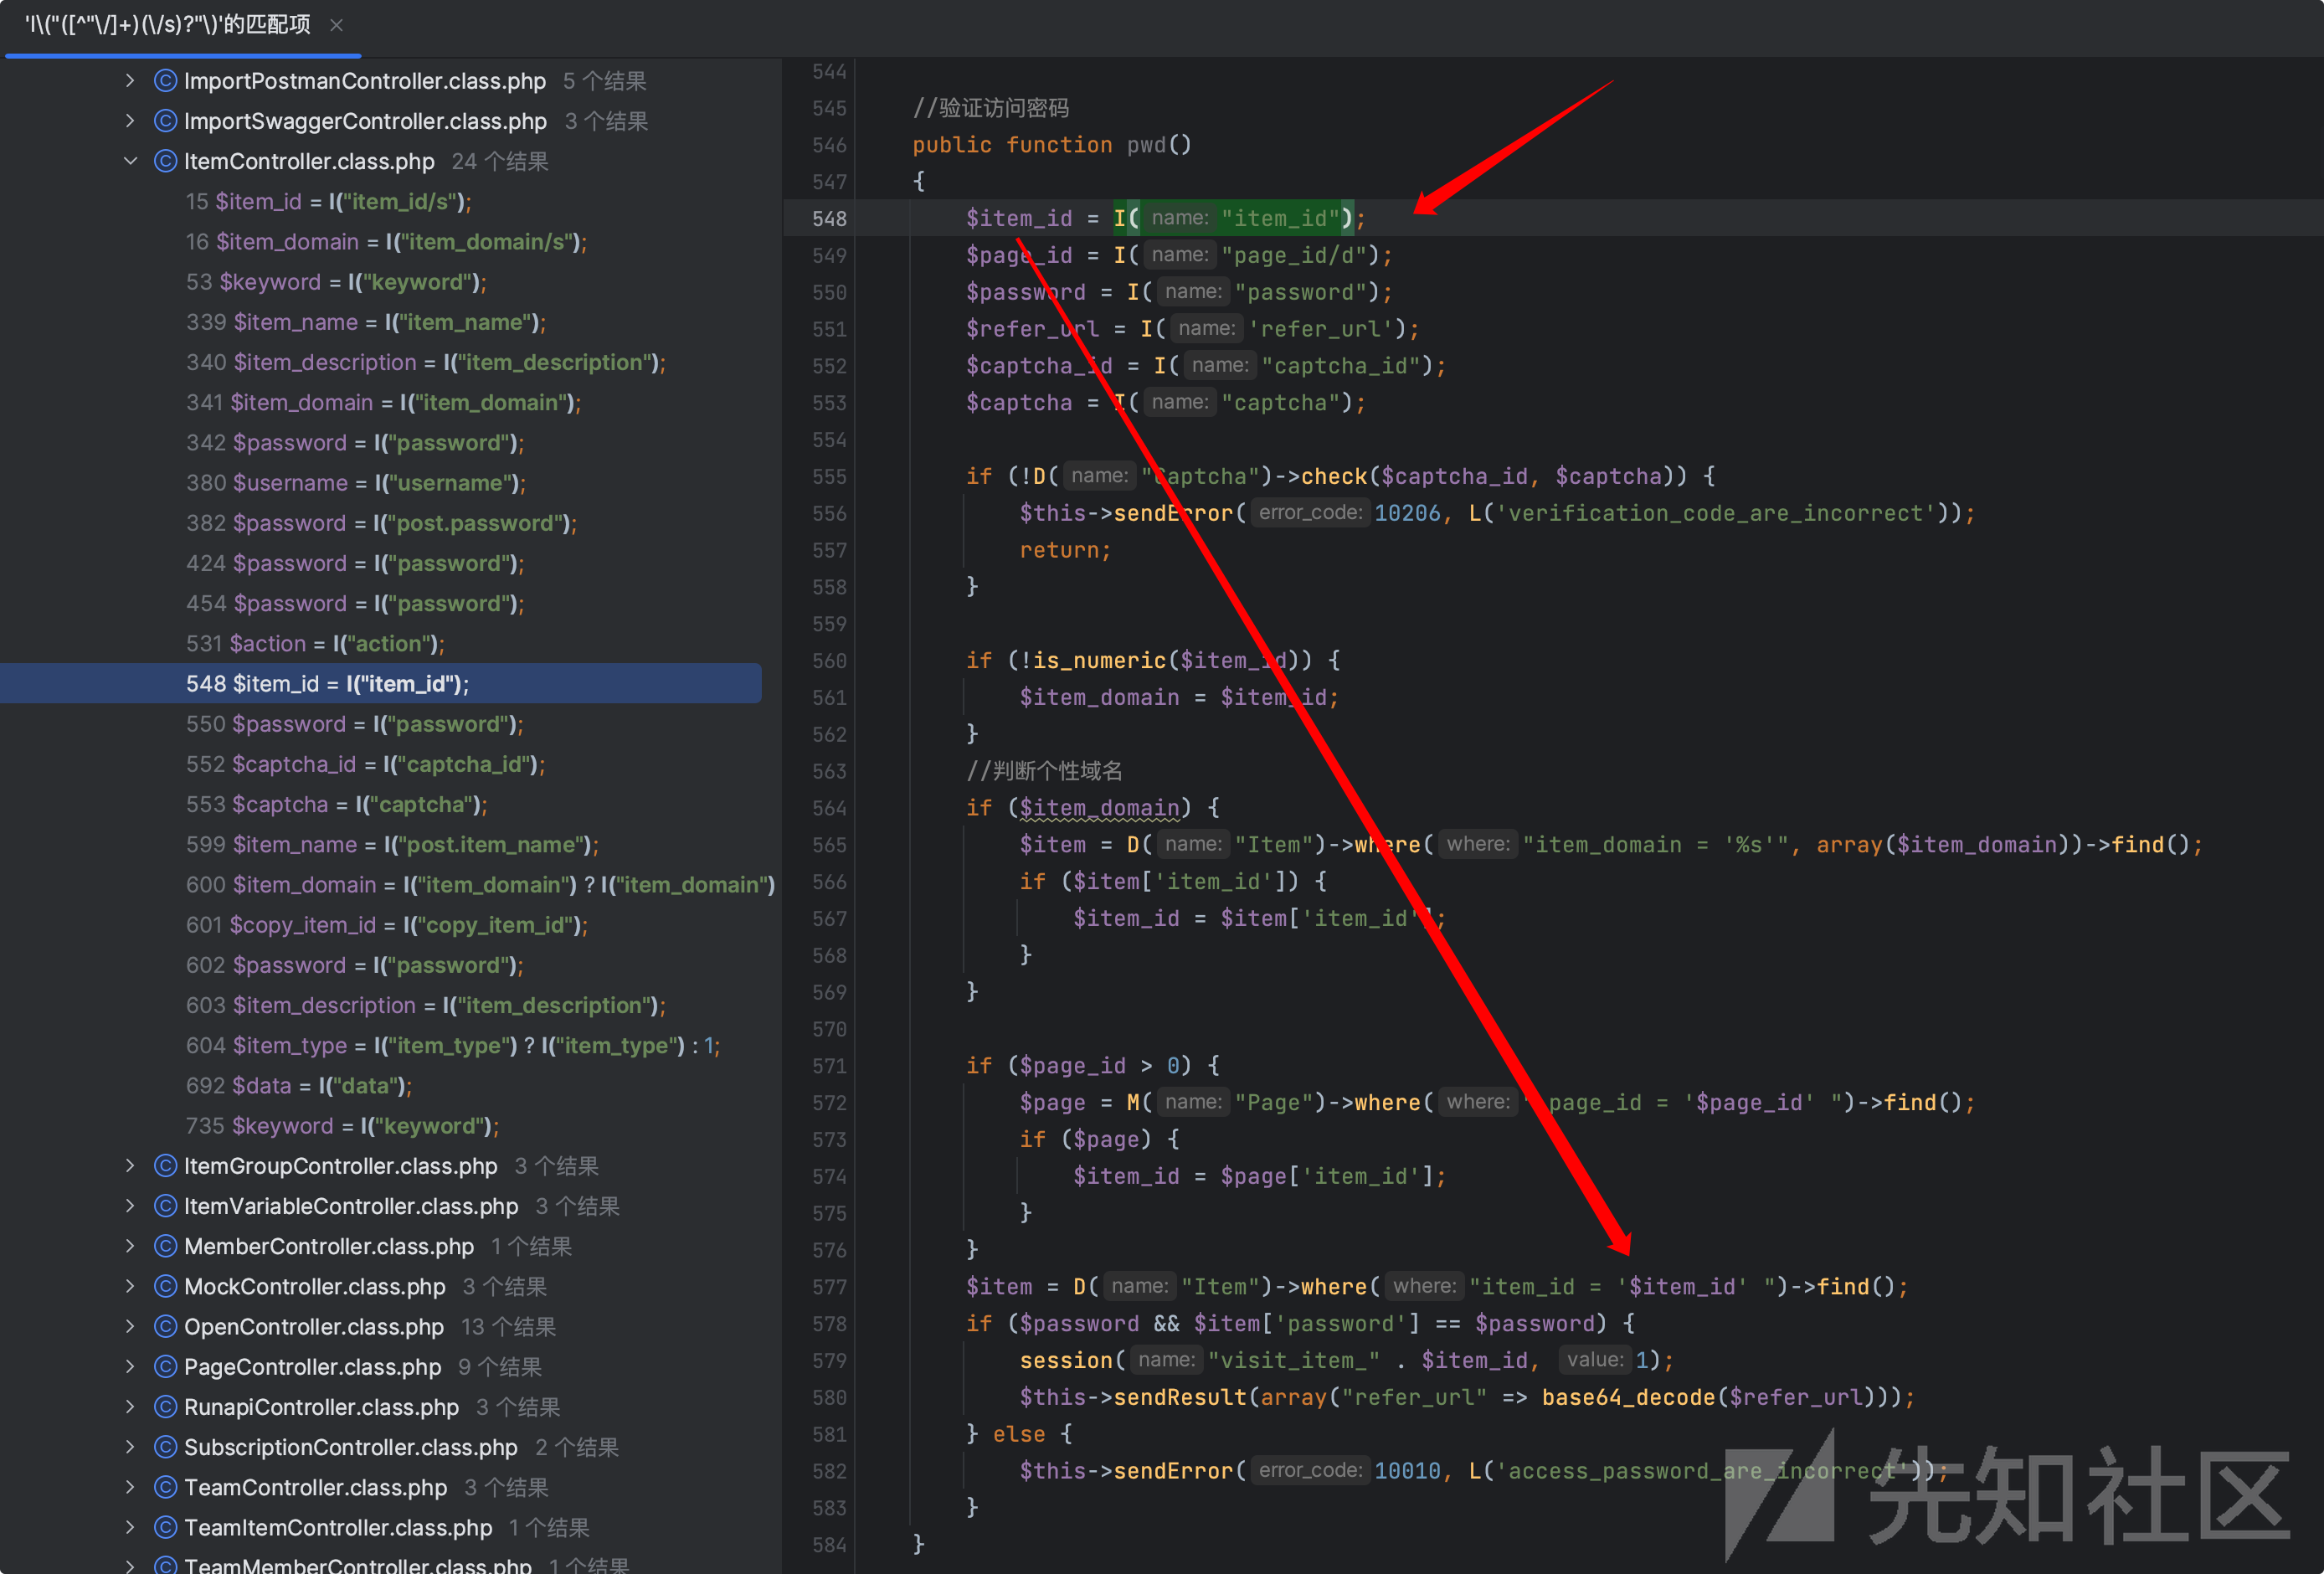
Task: Click base64_decode call on line 580
Action: click(1628, 1397)
